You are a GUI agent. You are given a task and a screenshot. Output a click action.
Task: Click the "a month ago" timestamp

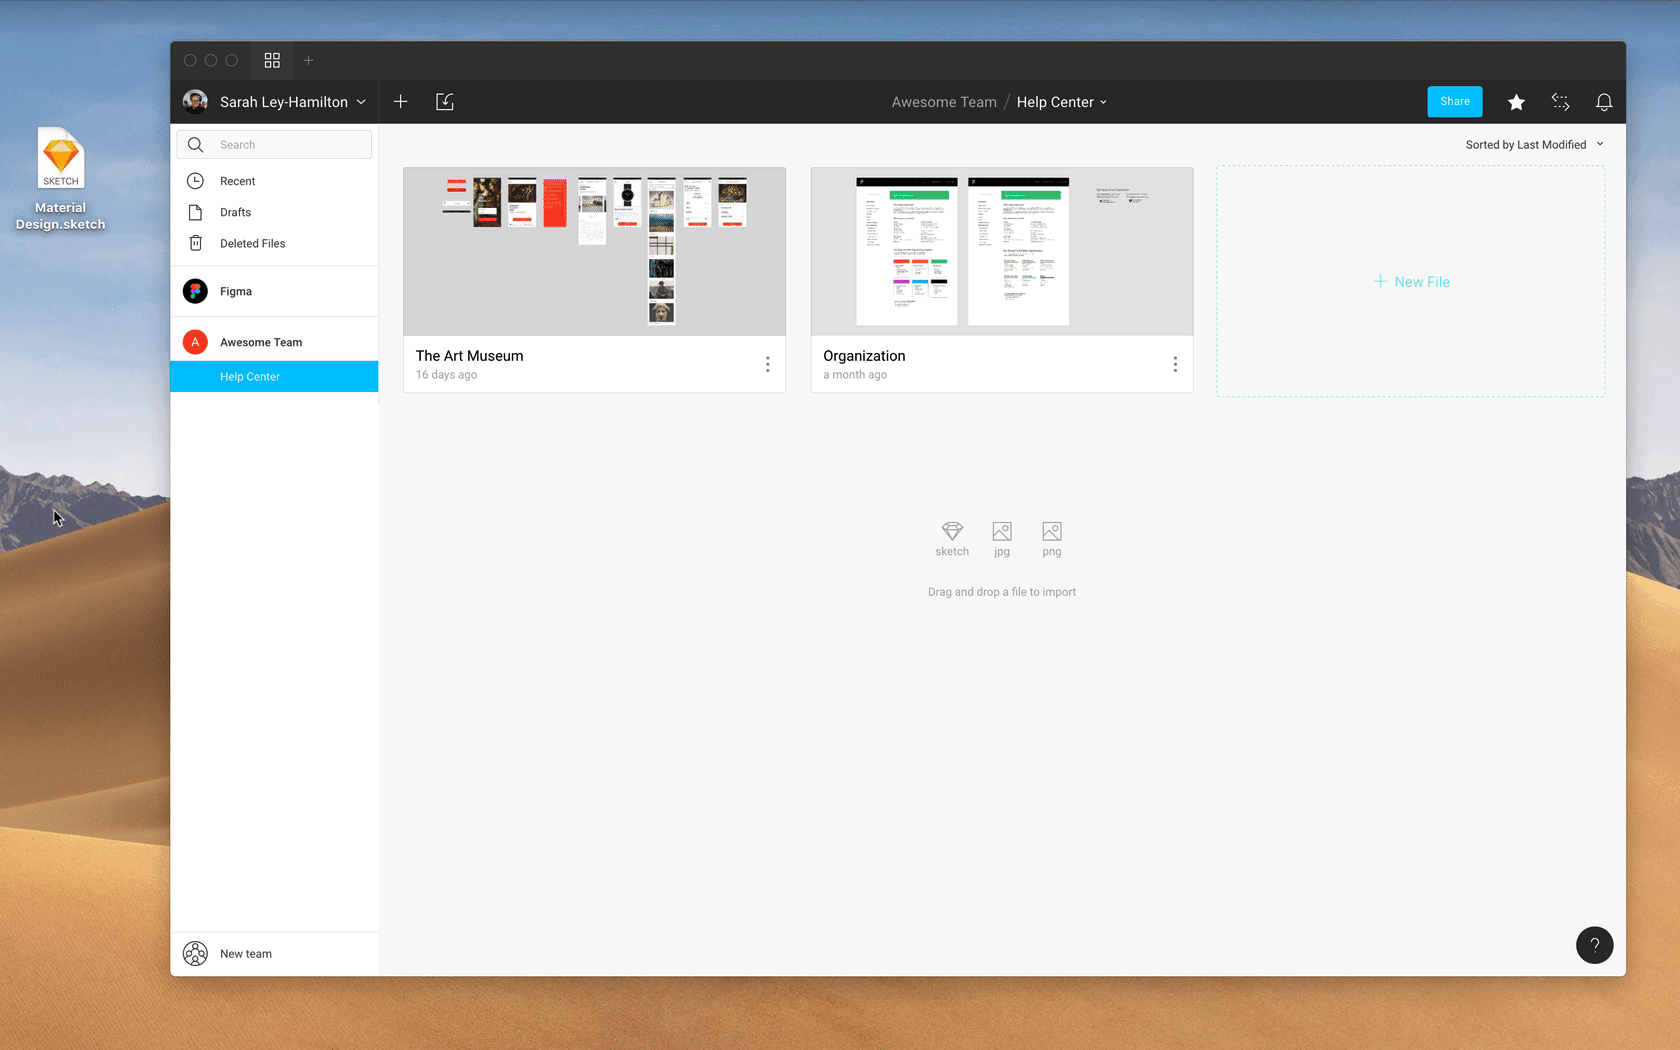click(x=855, y=375)
